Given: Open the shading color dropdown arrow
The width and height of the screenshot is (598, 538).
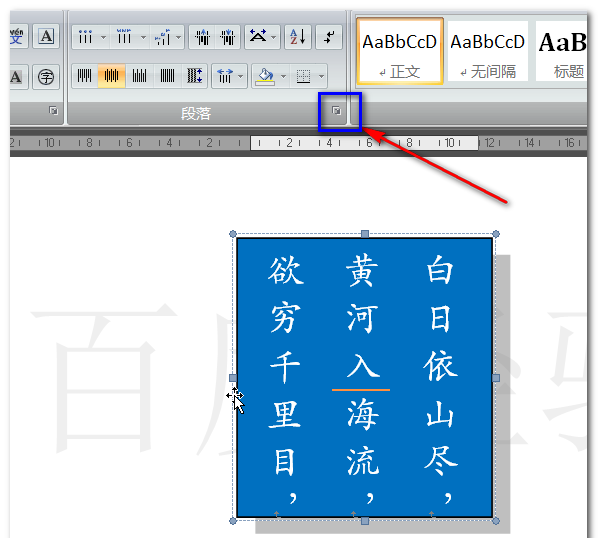Looking at the screenshot, I should [x=283, y=76].
